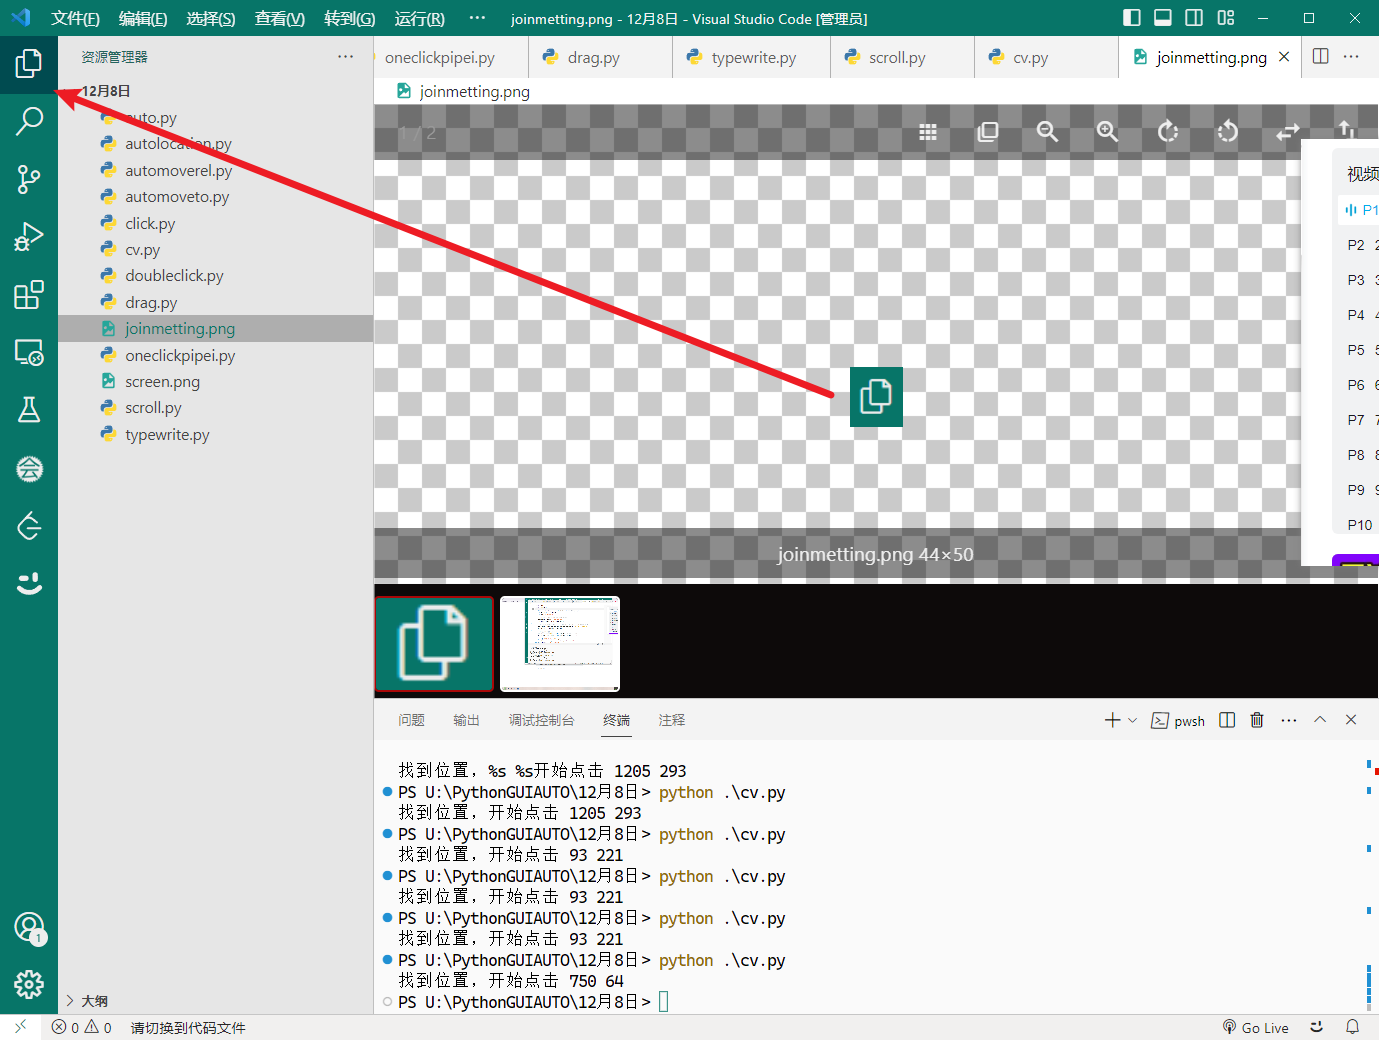This screenshot has width=1379, height=1040.
Task: Open the 查看(V) menu
Action: (279, 19)
